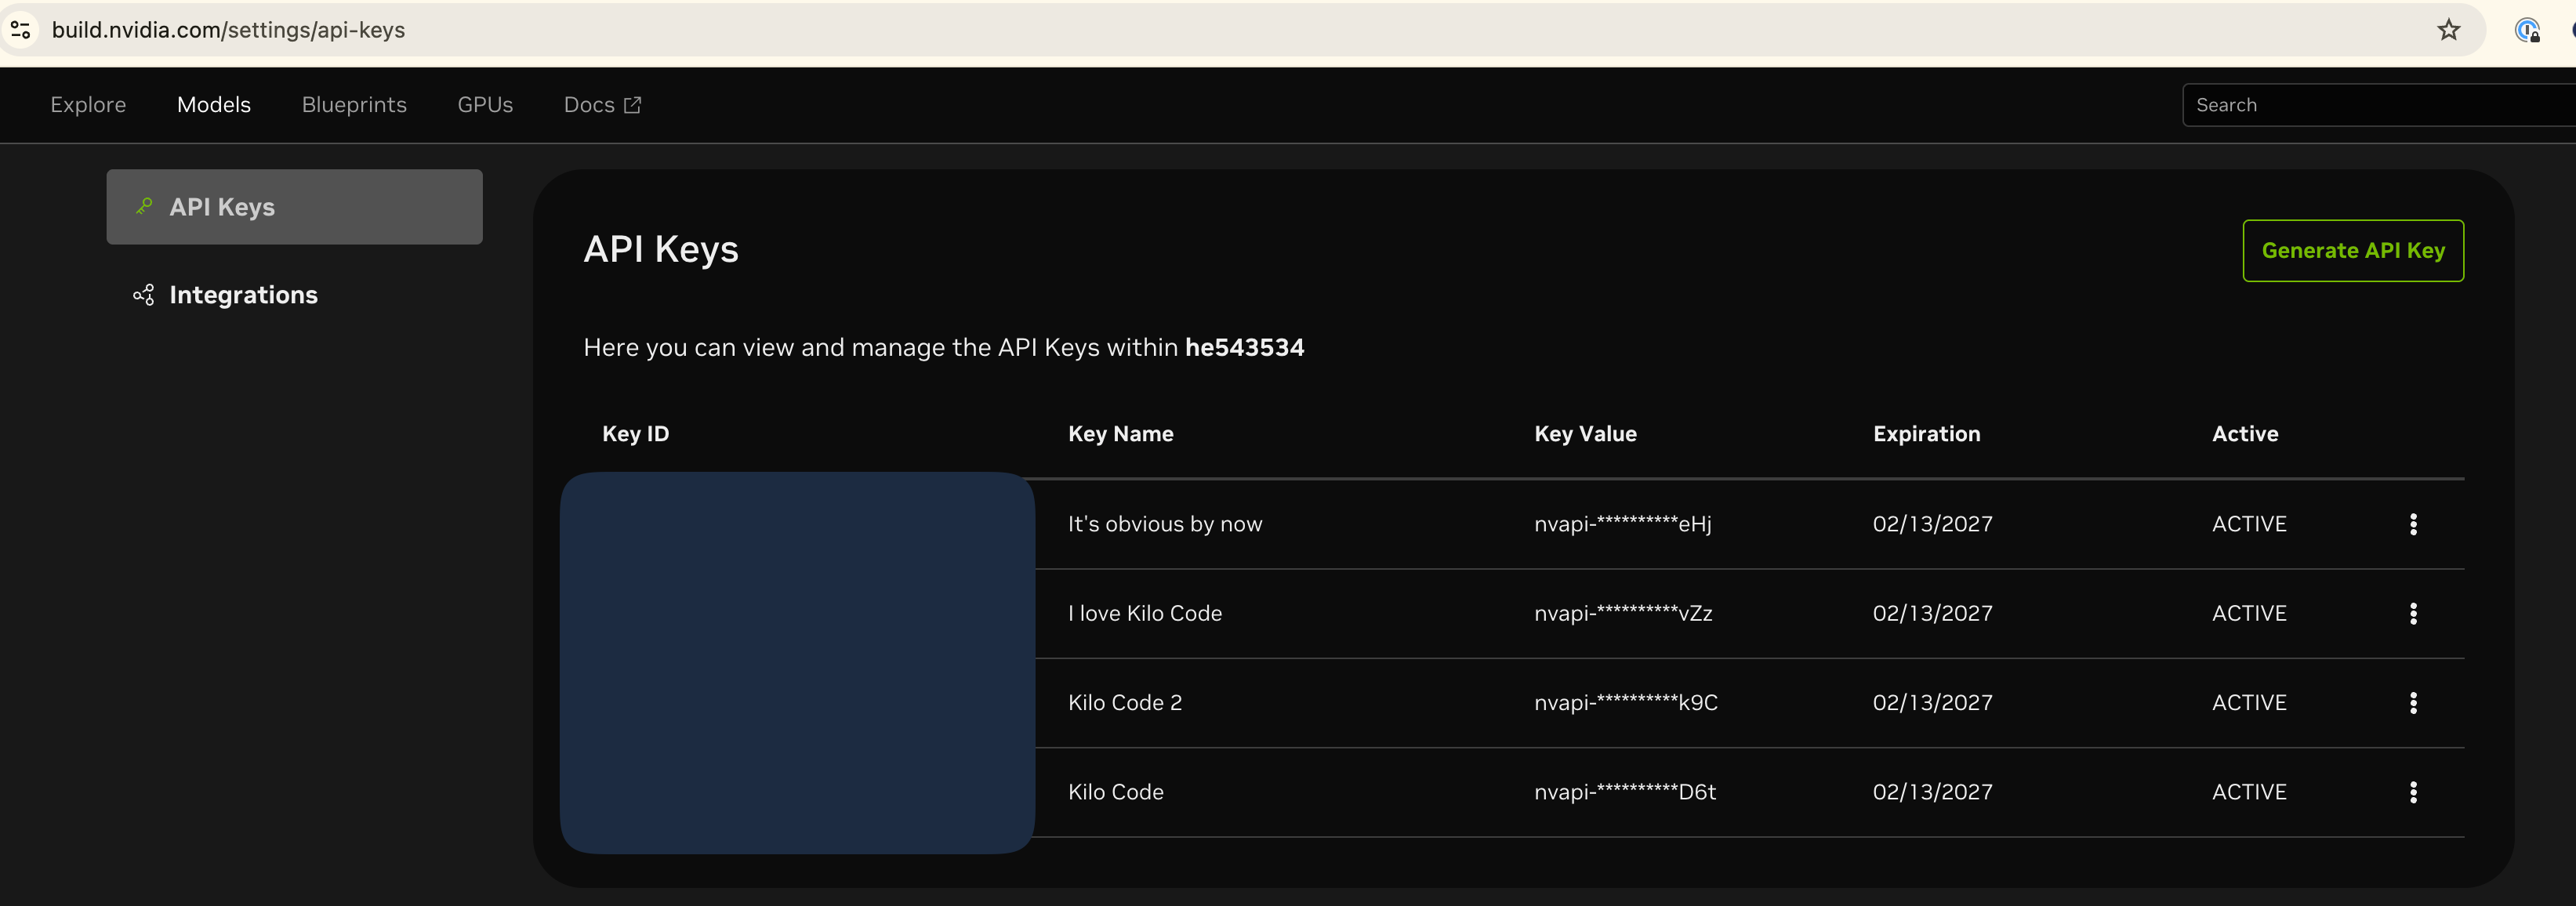Screen dimensions: 2576x906
Task: Click the Integrations share-node icon
Action: pos(144,295)
